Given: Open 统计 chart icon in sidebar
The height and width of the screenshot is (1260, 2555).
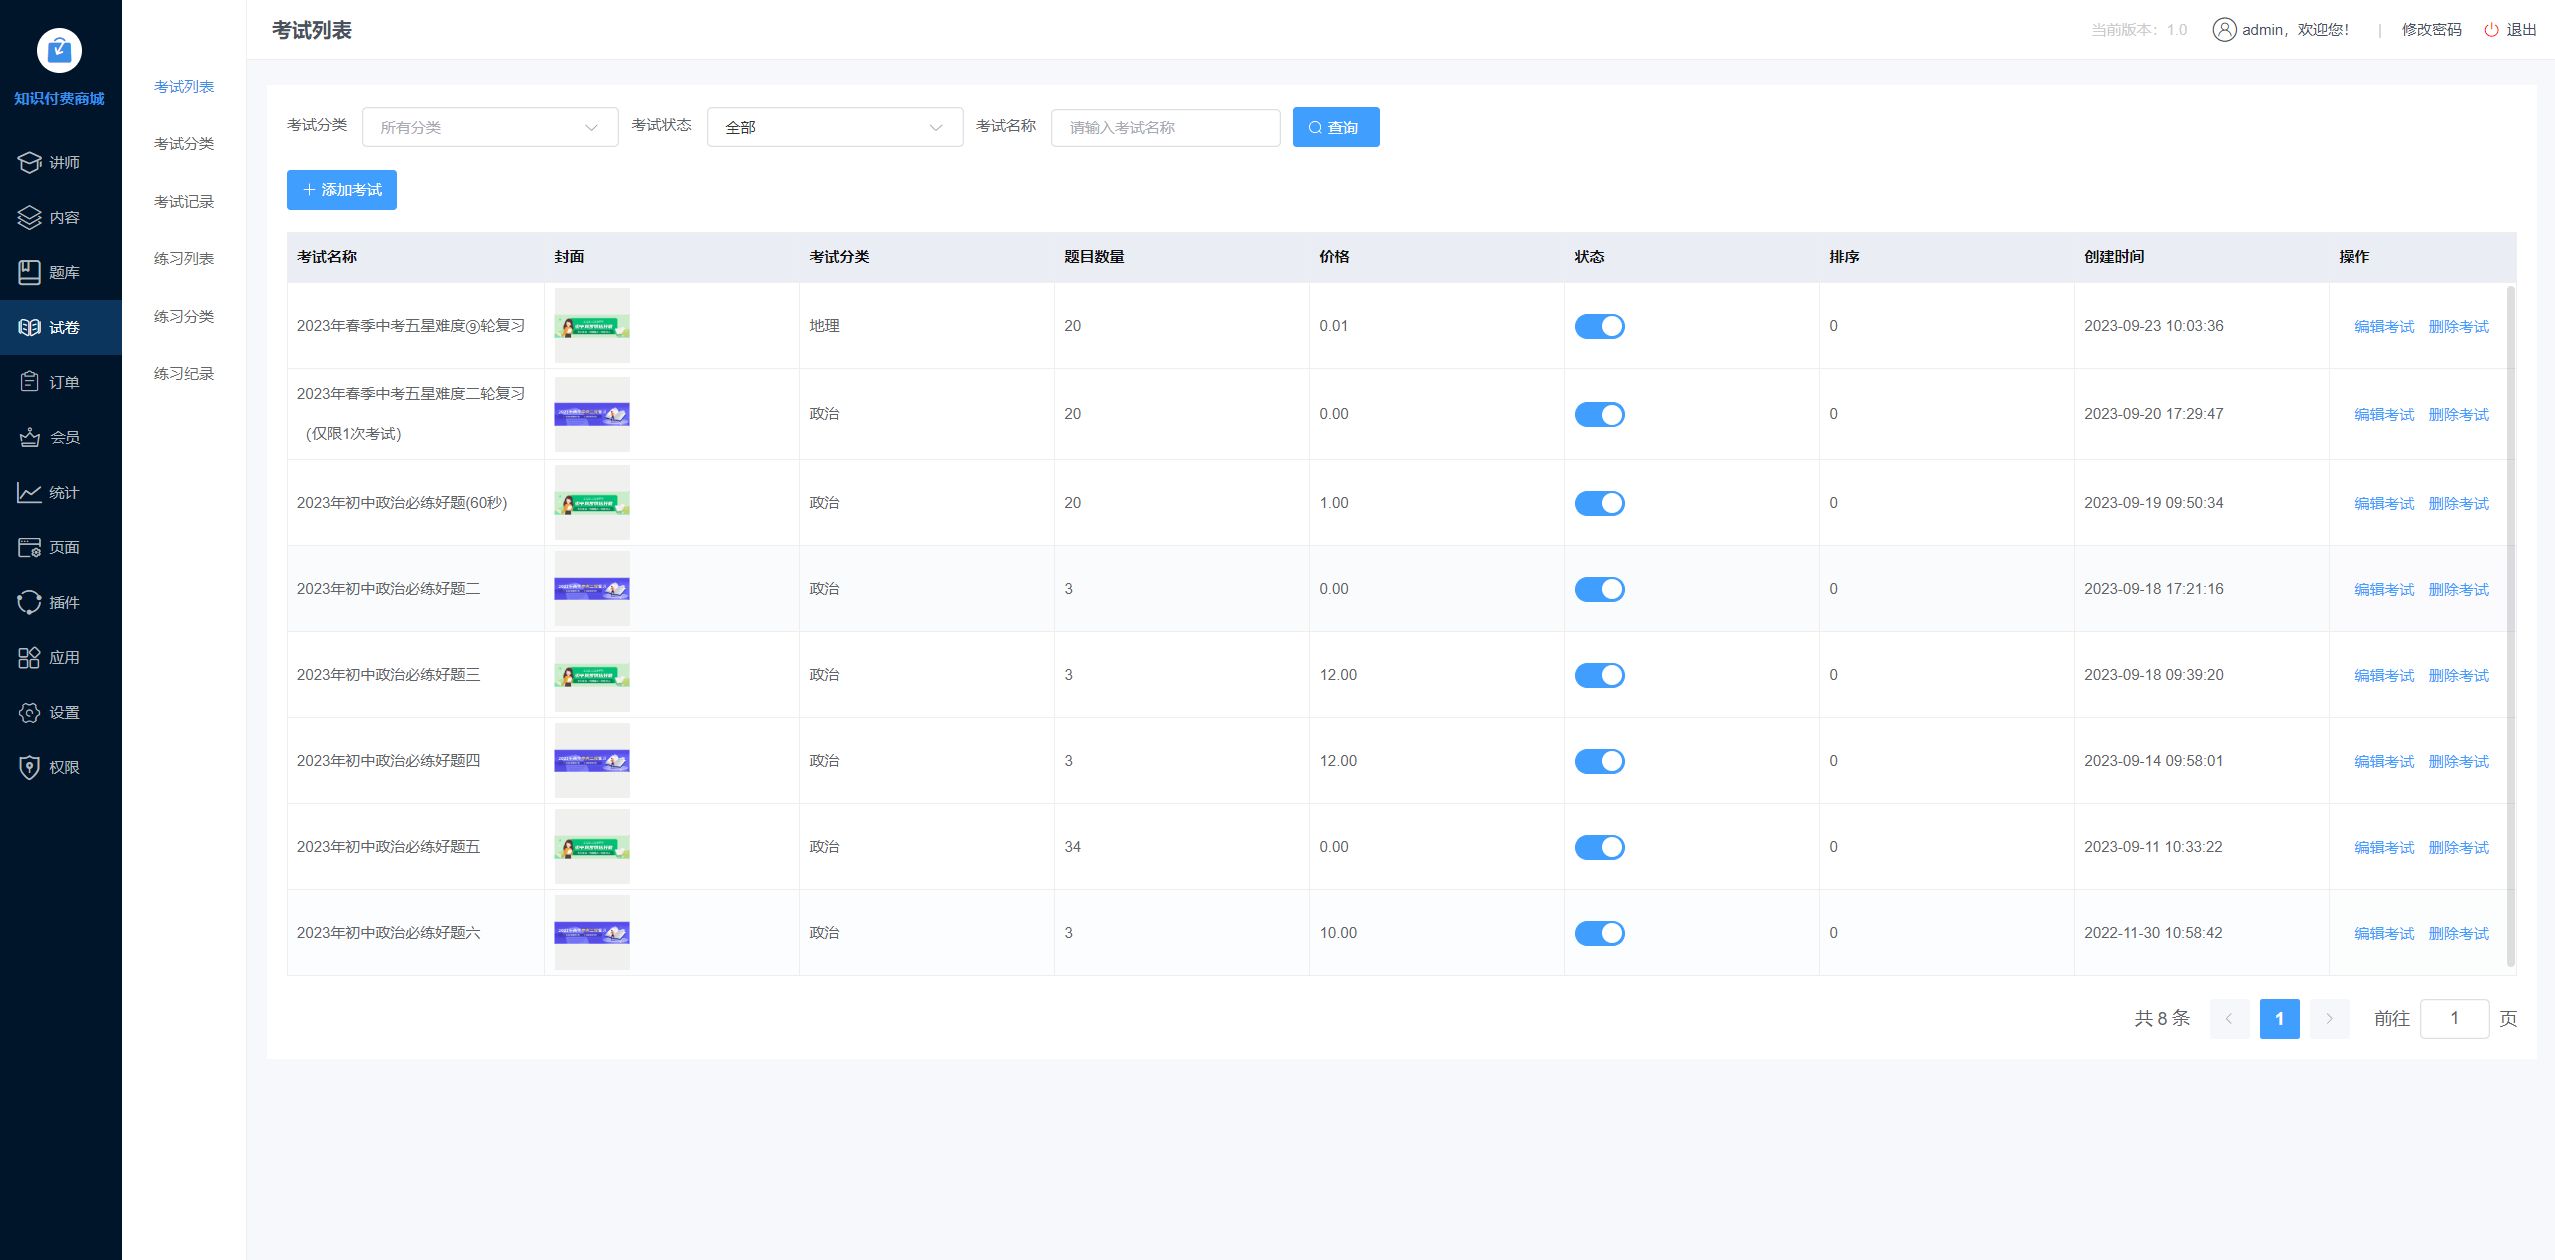Looking at the screenshot, I should (29, 492).
